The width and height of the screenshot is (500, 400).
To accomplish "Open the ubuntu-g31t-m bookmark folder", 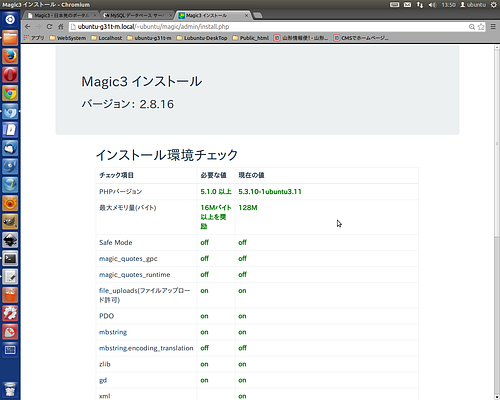I will tap(149, 38).
